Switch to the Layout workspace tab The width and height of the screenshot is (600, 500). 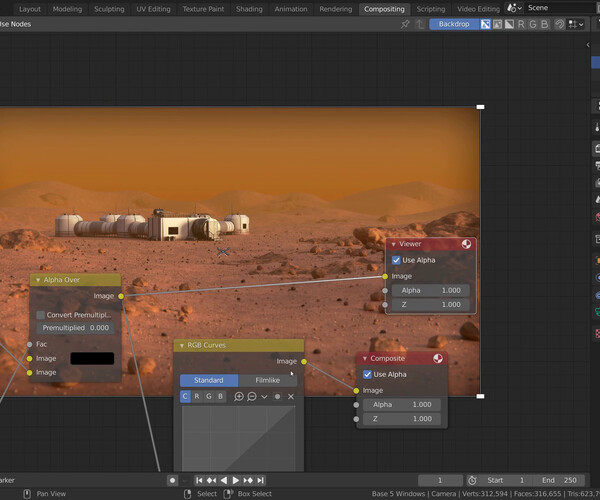click(x=30, y=9)
